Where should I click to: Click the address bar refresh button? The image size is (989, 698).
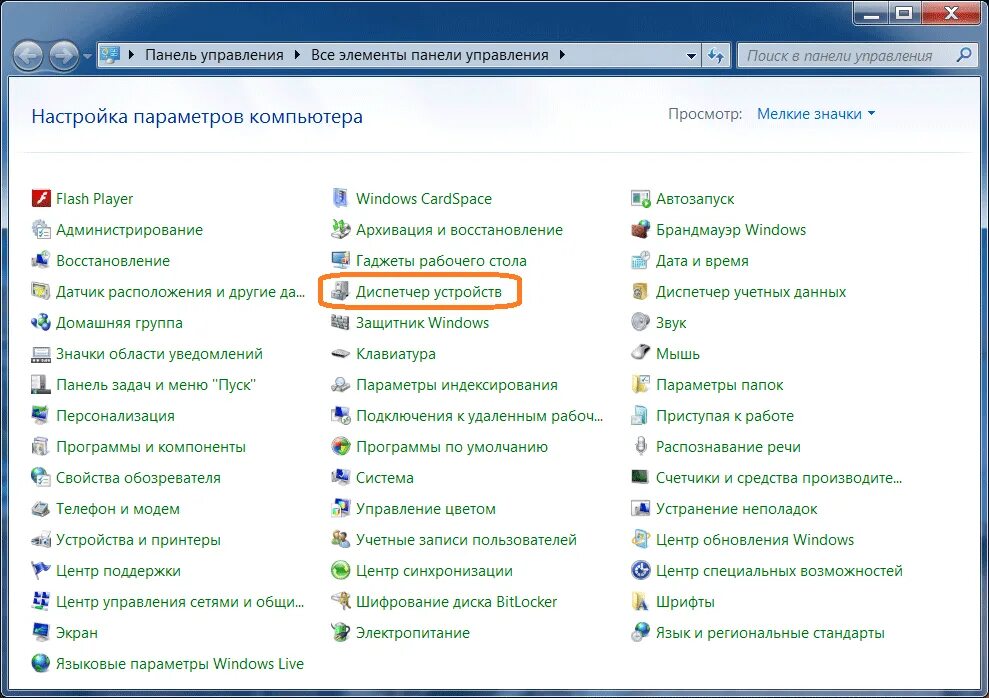click(716, 55)
